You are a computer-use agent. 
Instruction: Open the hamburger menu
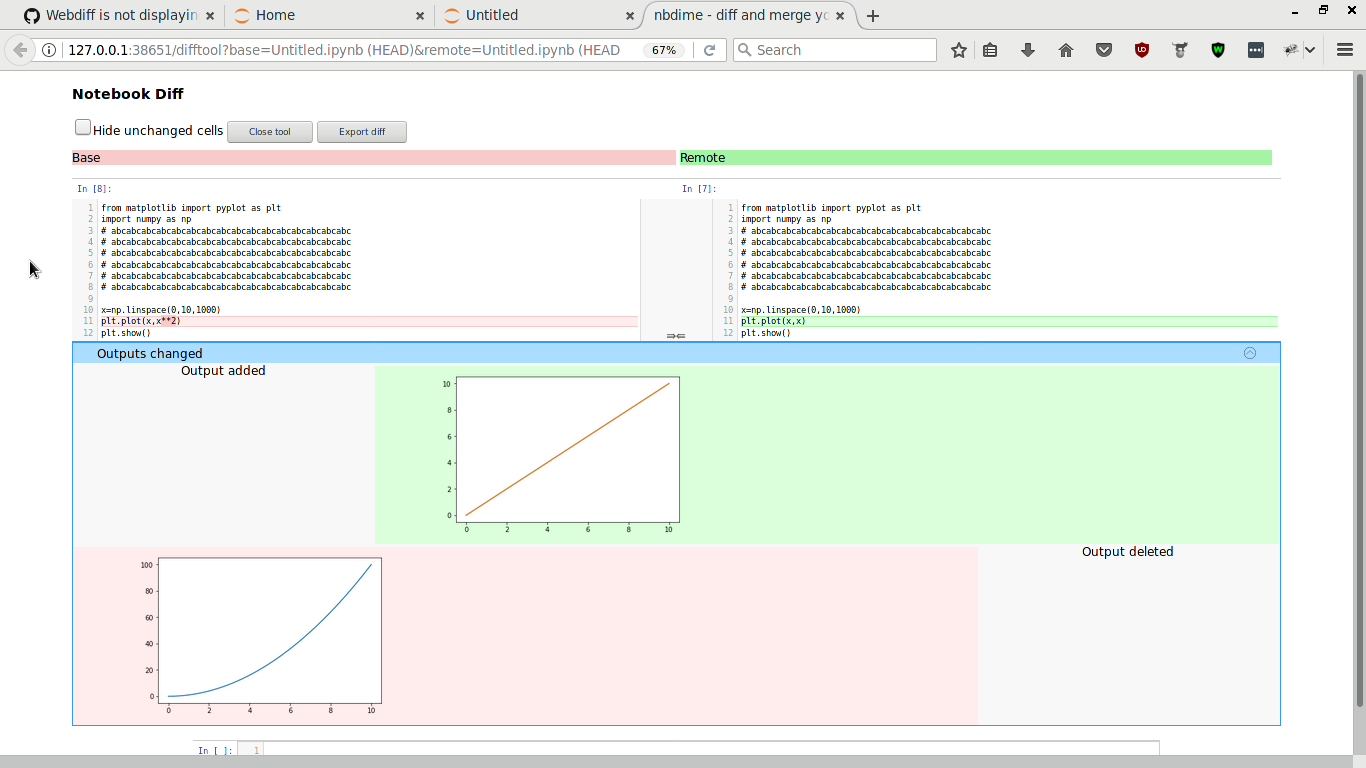click(x=1343, y=49)
